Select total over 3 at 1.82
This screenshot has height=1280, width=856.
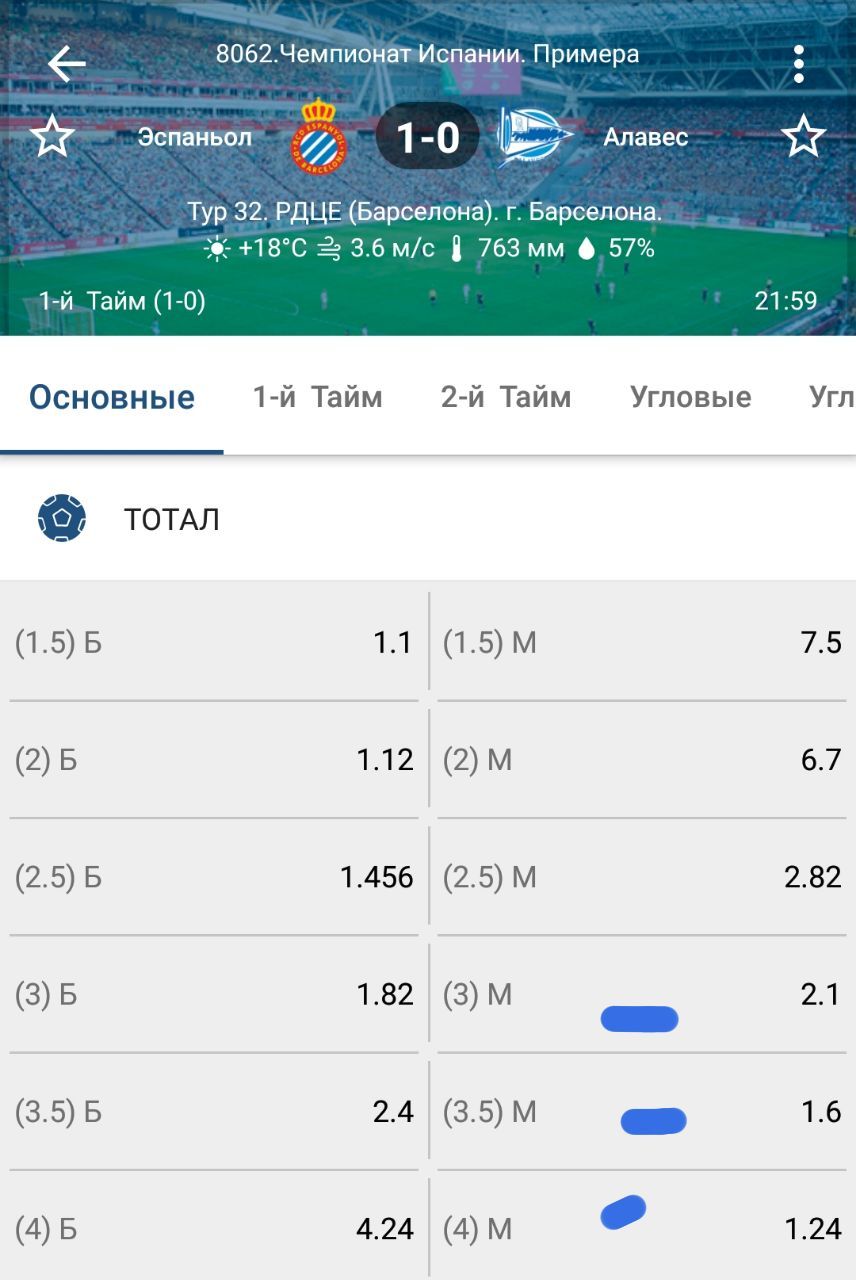214,995
